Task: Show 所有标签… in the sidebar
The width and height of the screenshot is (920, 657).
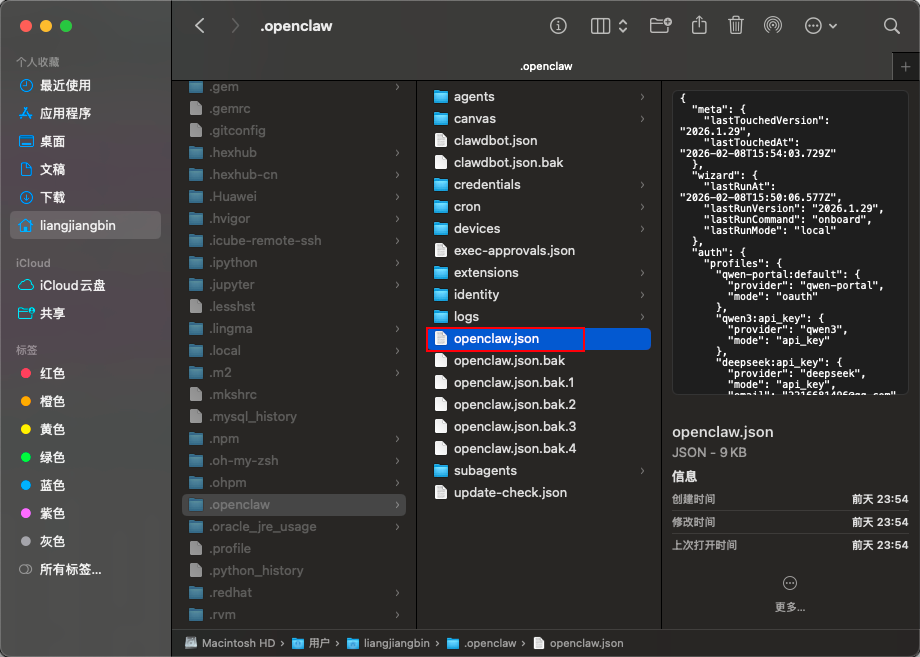Action: pyautogui.click(x=86, y=570)
